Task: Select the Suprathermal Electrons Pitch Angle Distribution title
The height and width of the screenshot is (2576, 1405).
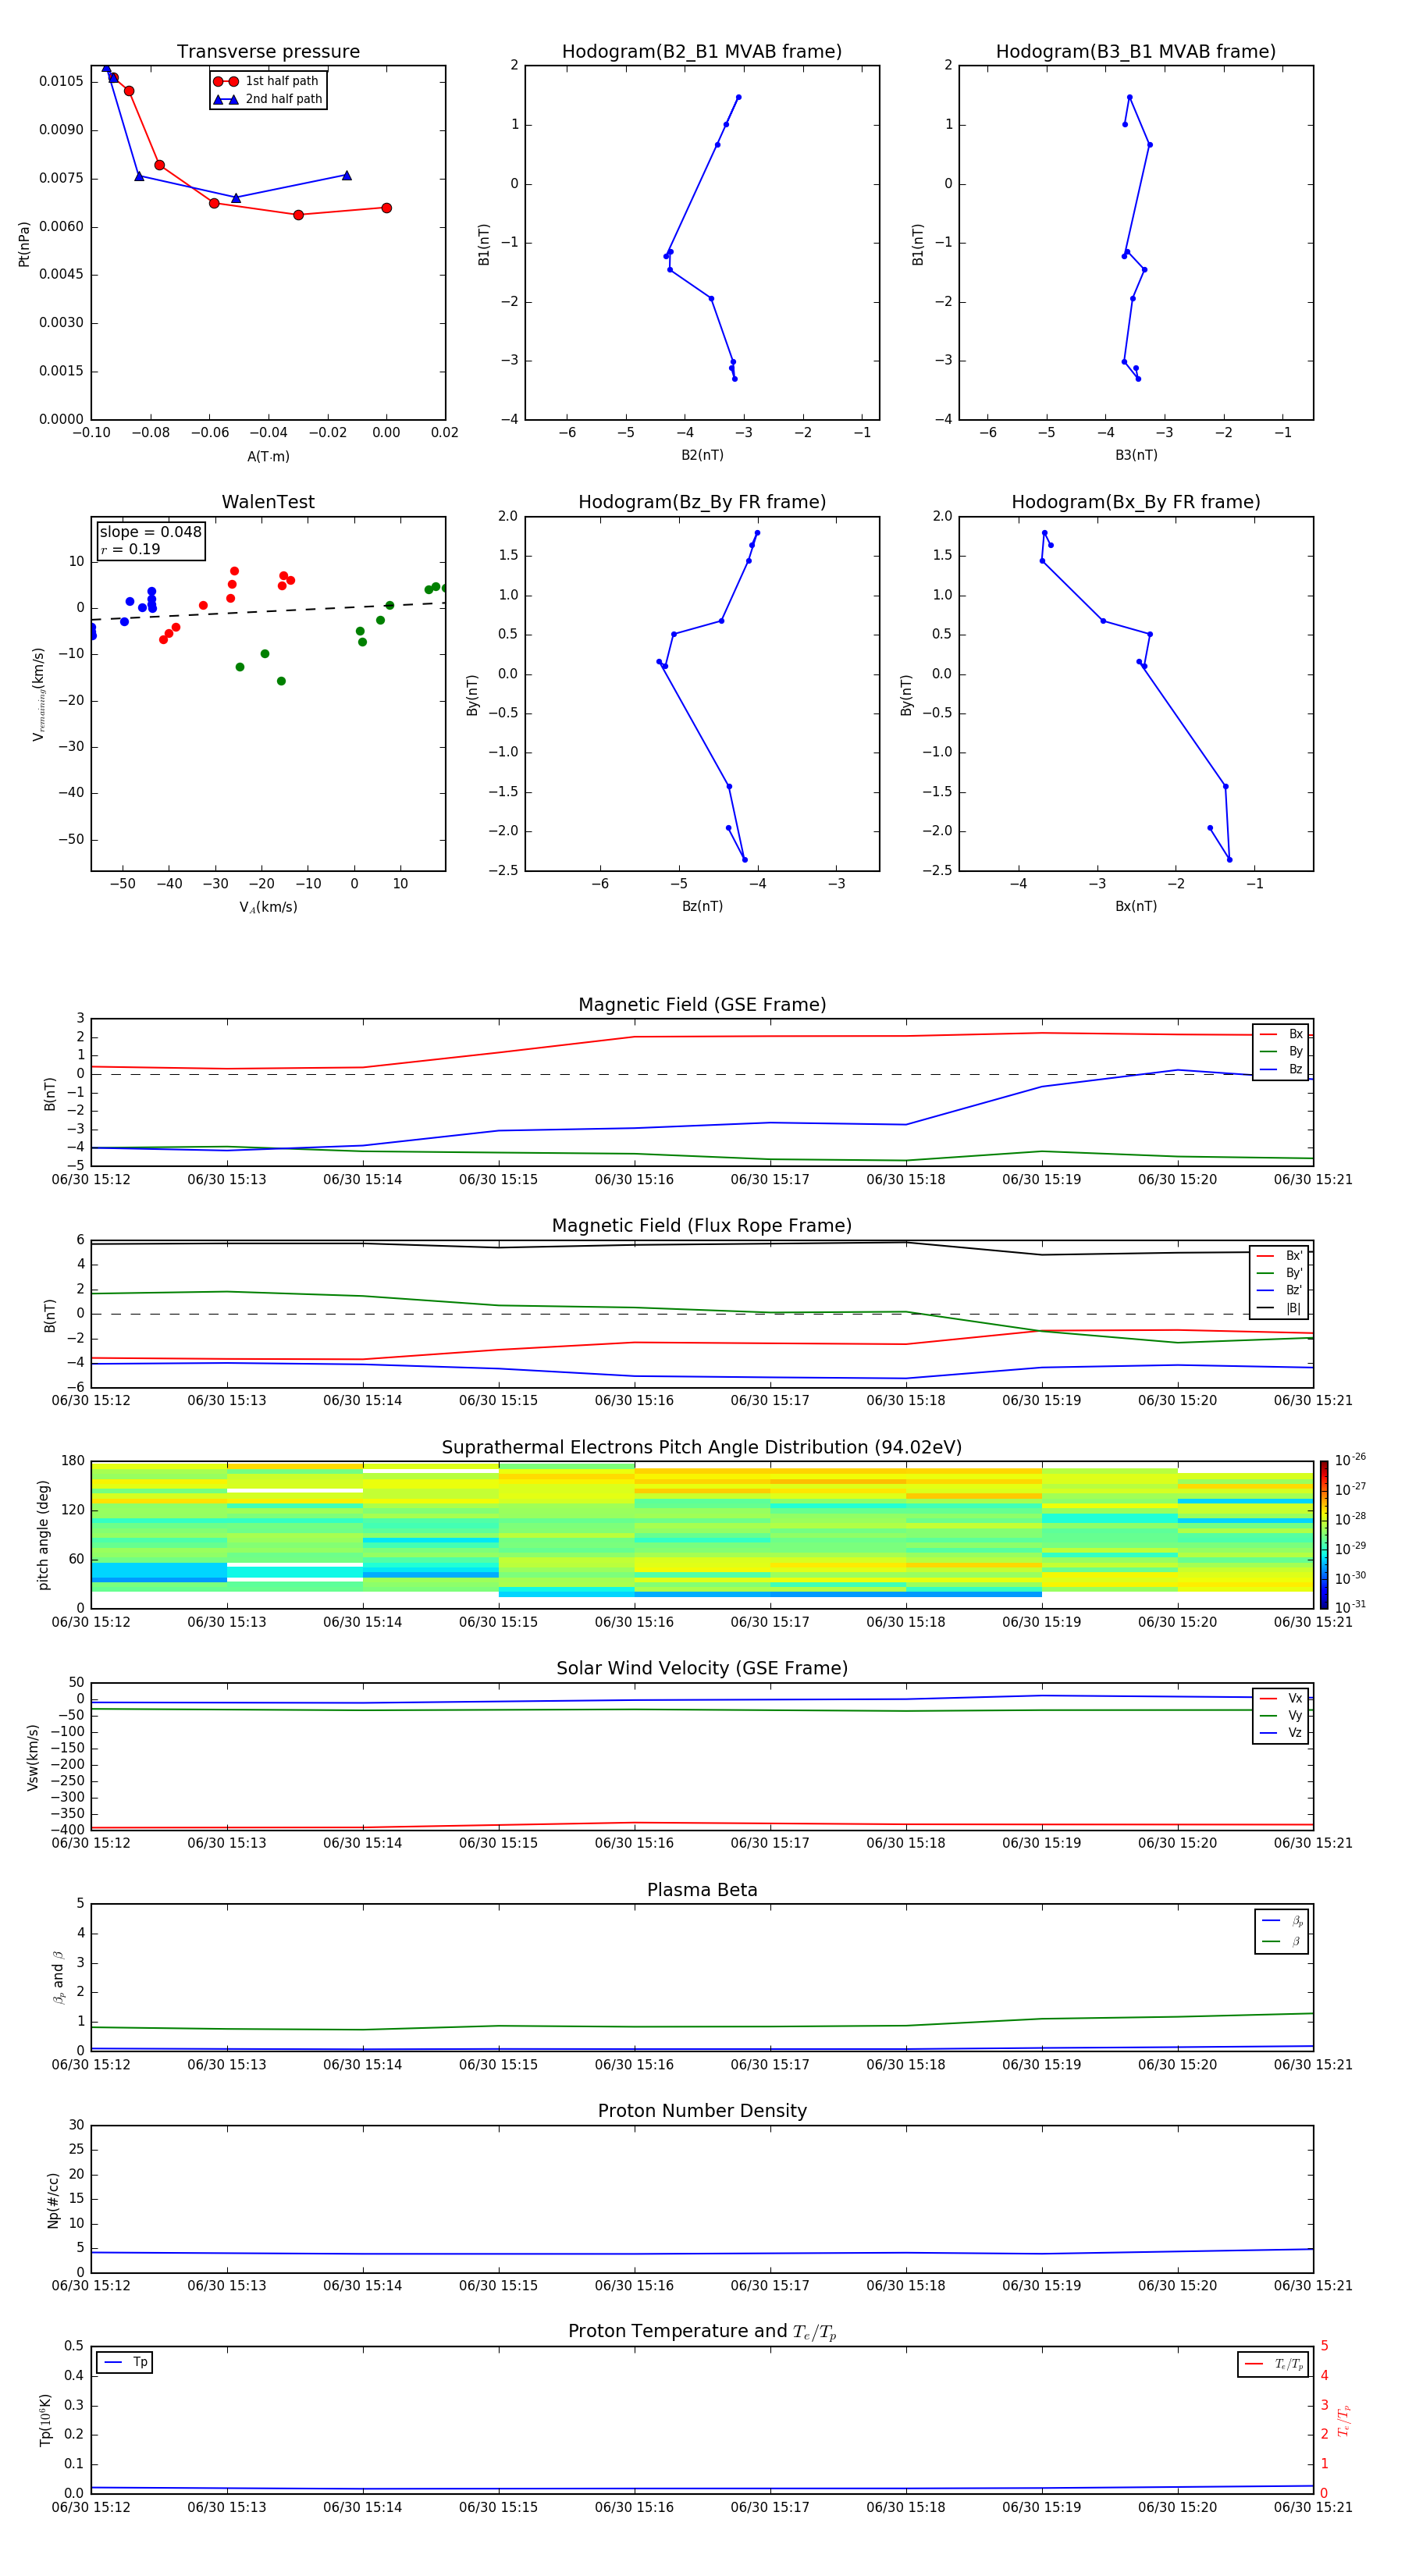Action: pyautogui.click(x=702, y=1447)
